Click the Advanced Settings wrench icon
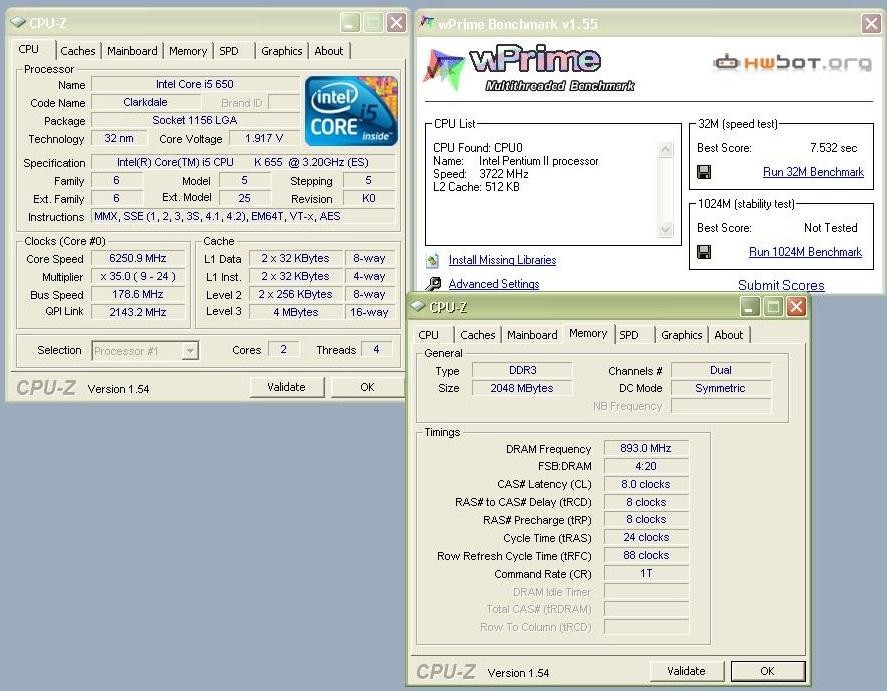The image size is (887, 691). (433, 283)
